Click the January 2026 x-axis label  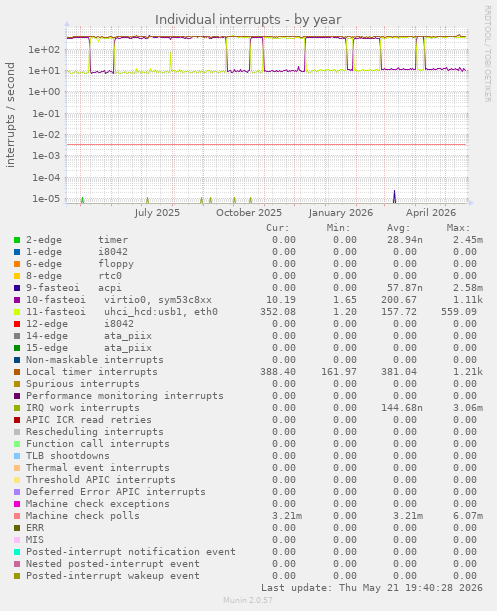pyautogui.click(x=341, y=213)
